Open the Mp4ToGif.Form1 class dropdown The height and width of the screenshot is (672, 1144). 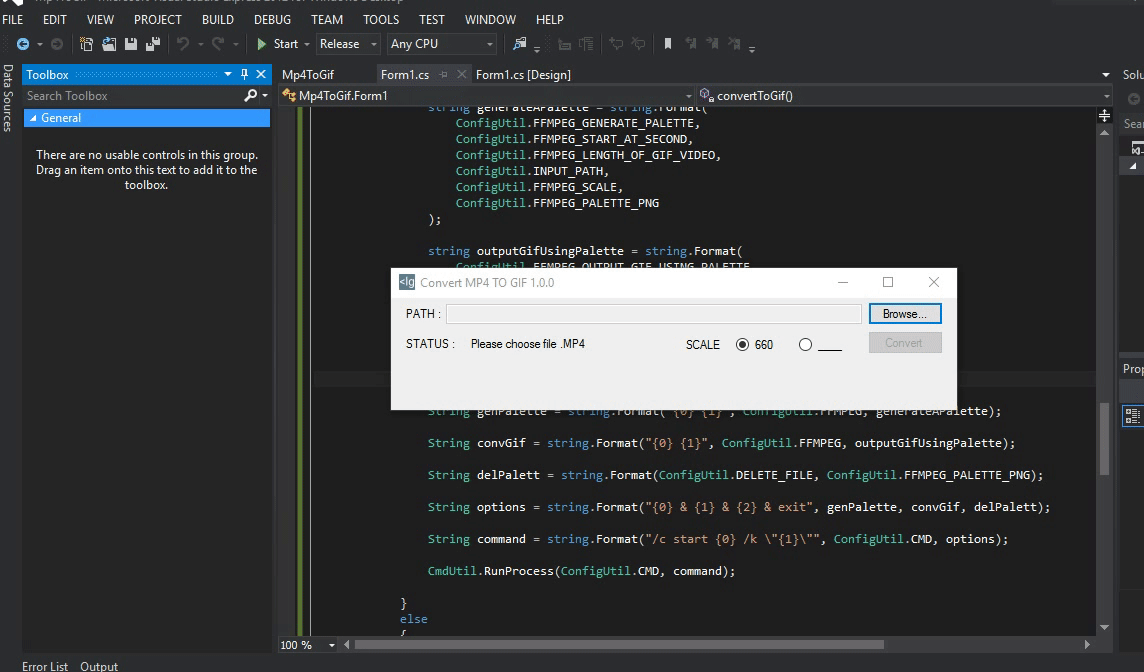coord(689,96)
